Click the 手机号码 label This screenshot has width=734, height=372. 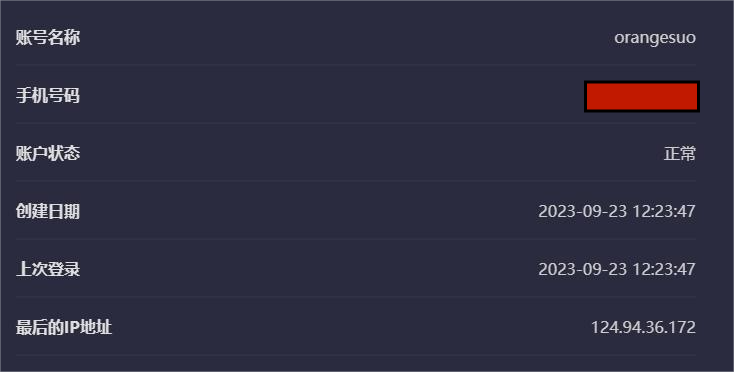click(48, 96)
